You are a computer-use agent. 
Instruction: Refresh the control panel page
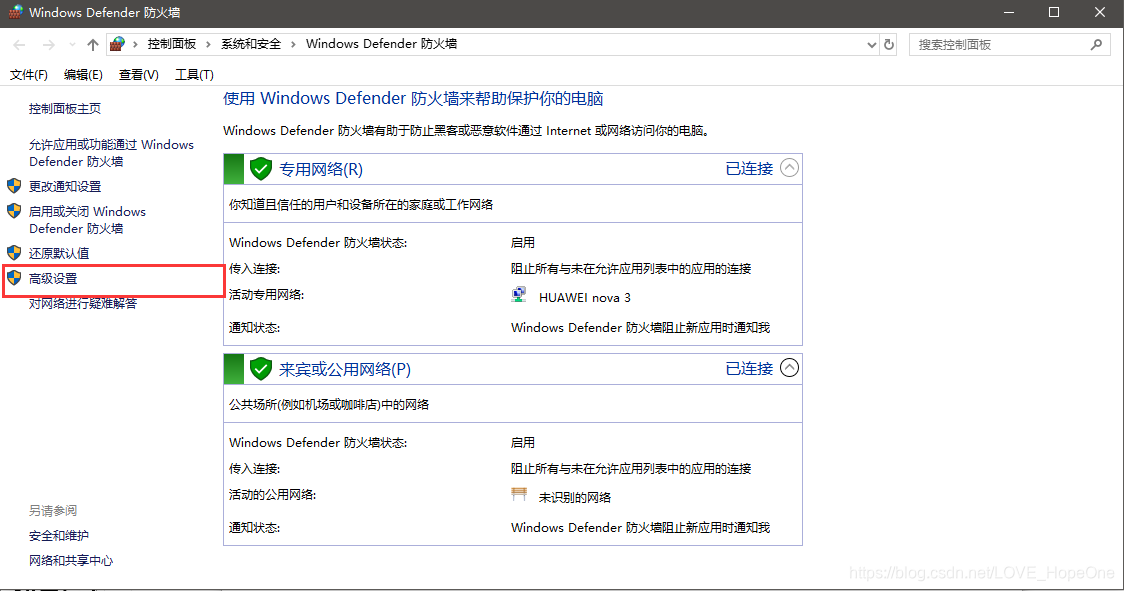(889, 44)
